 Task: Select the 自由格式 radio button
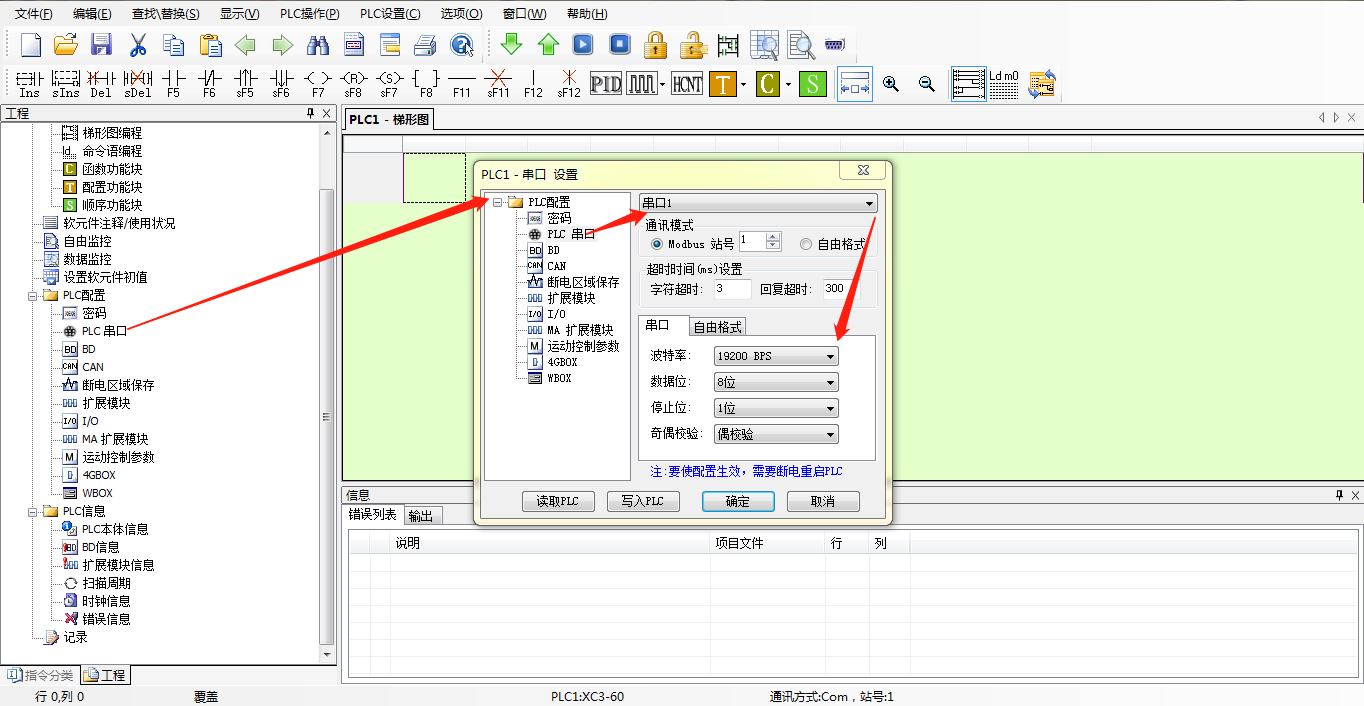[806, 244]
